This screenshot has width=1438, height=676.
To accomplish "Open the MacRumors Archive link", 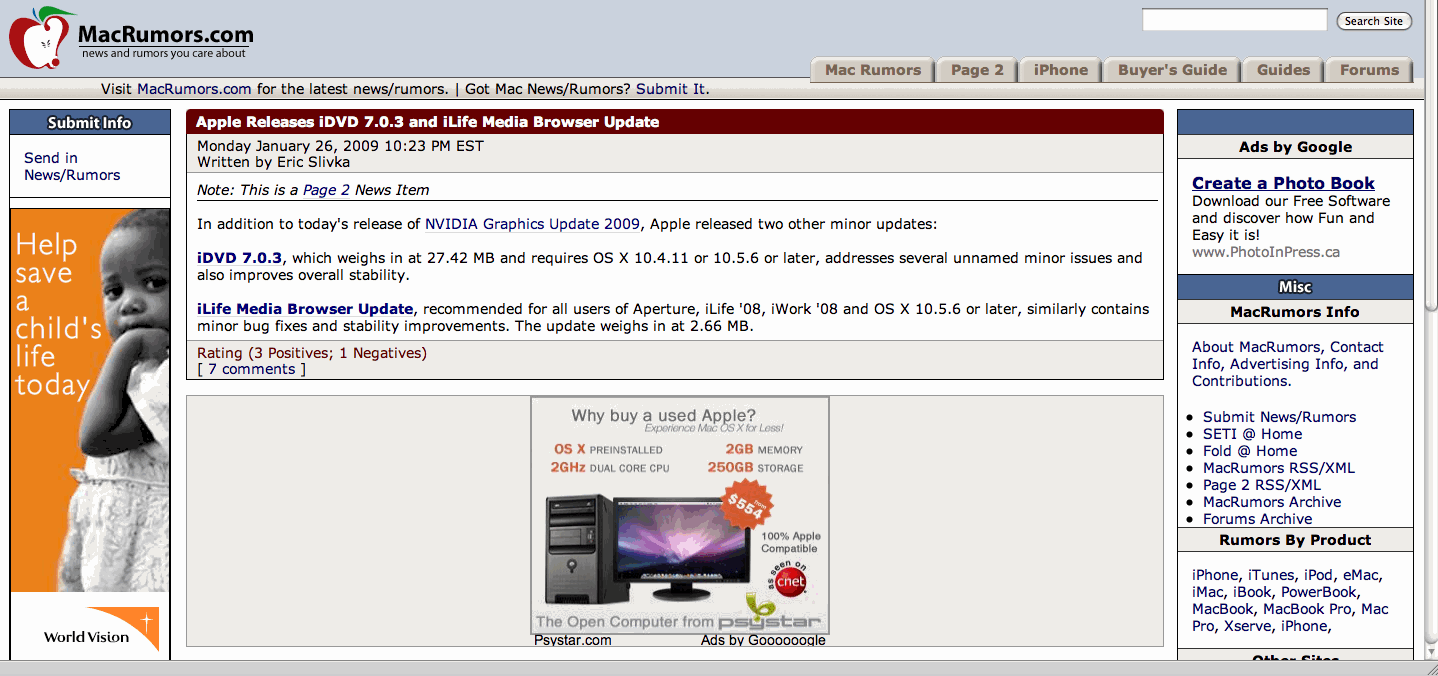I will coord(1272,502).
